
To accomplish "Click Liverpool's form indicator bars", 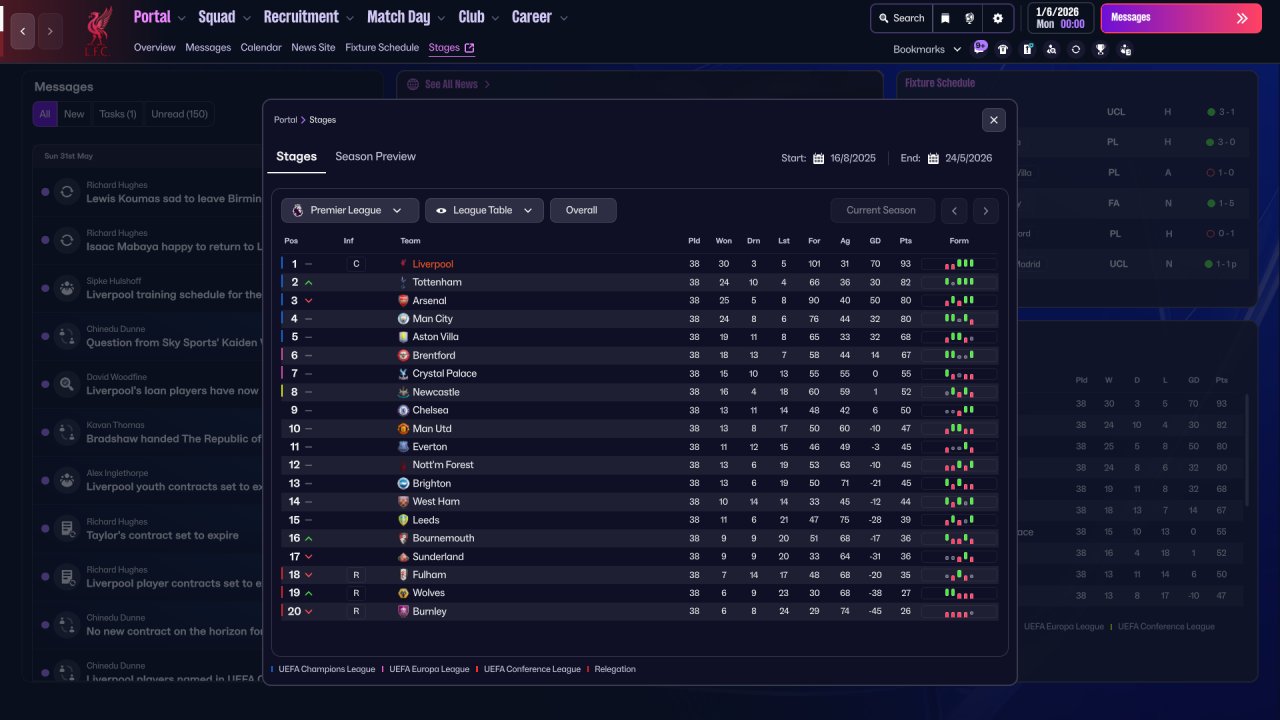I will click(959, 264).
